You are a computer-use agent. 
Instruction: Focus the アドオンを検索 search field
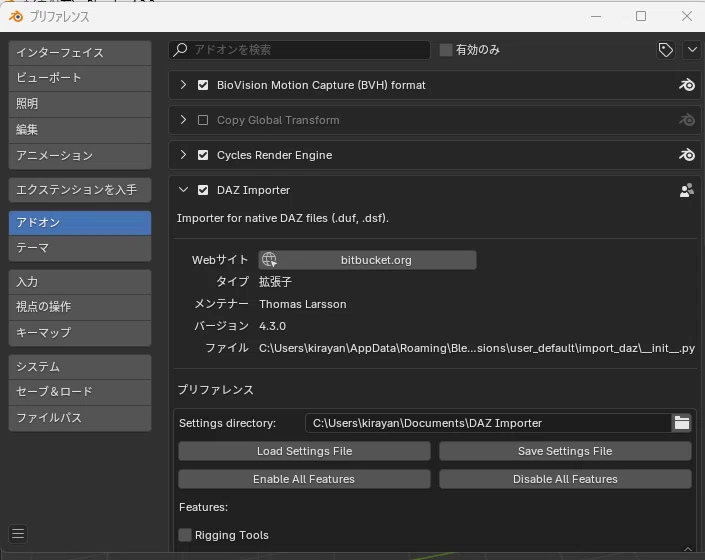point(299,50)
